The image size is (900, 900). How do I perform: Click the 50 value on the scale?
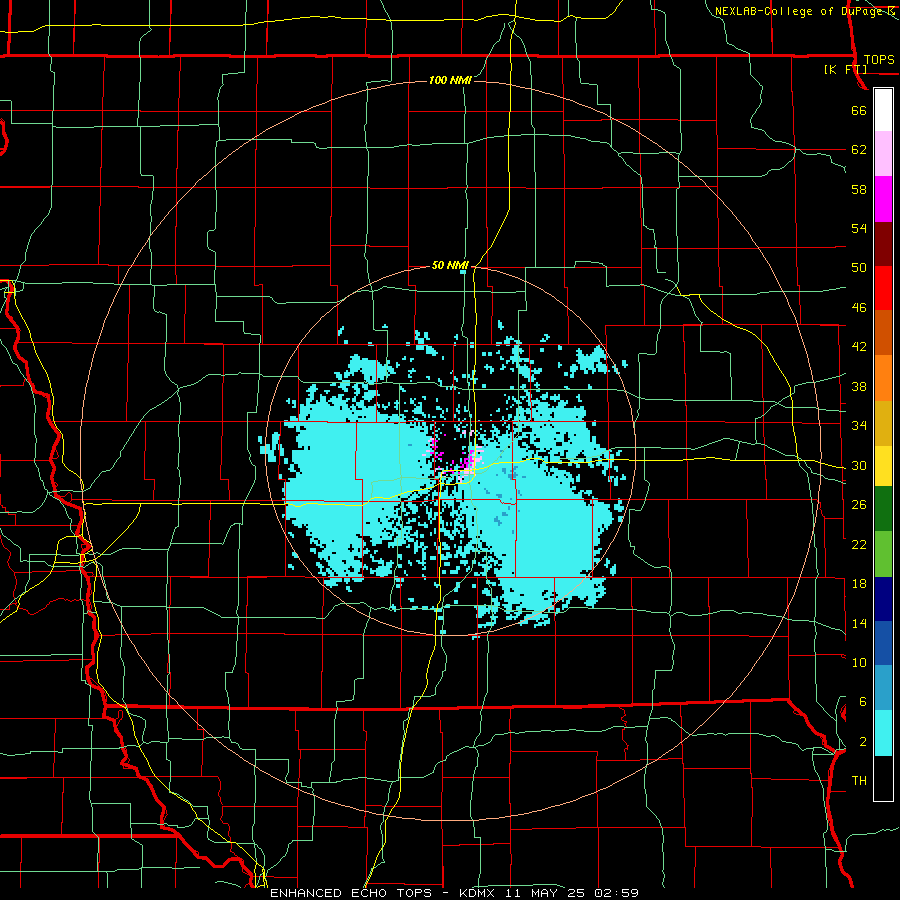tap(859, 267)
